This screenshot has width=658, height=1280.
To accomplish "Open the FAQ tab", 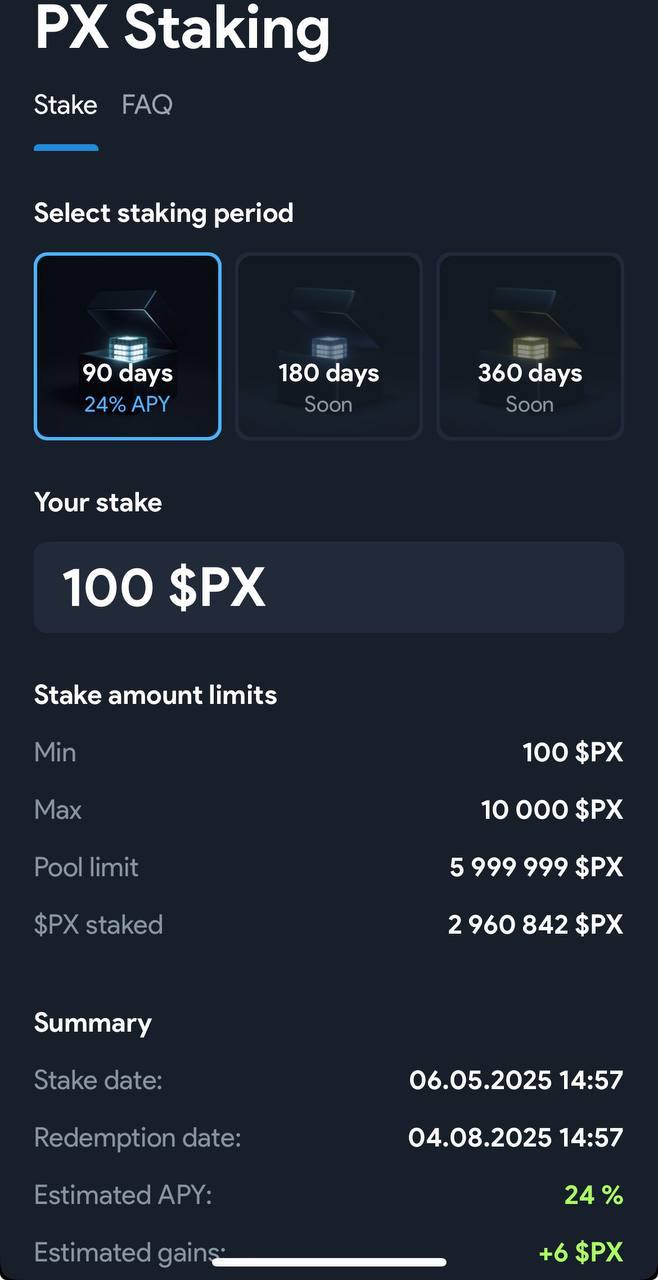I will click(x=147, y=104).
